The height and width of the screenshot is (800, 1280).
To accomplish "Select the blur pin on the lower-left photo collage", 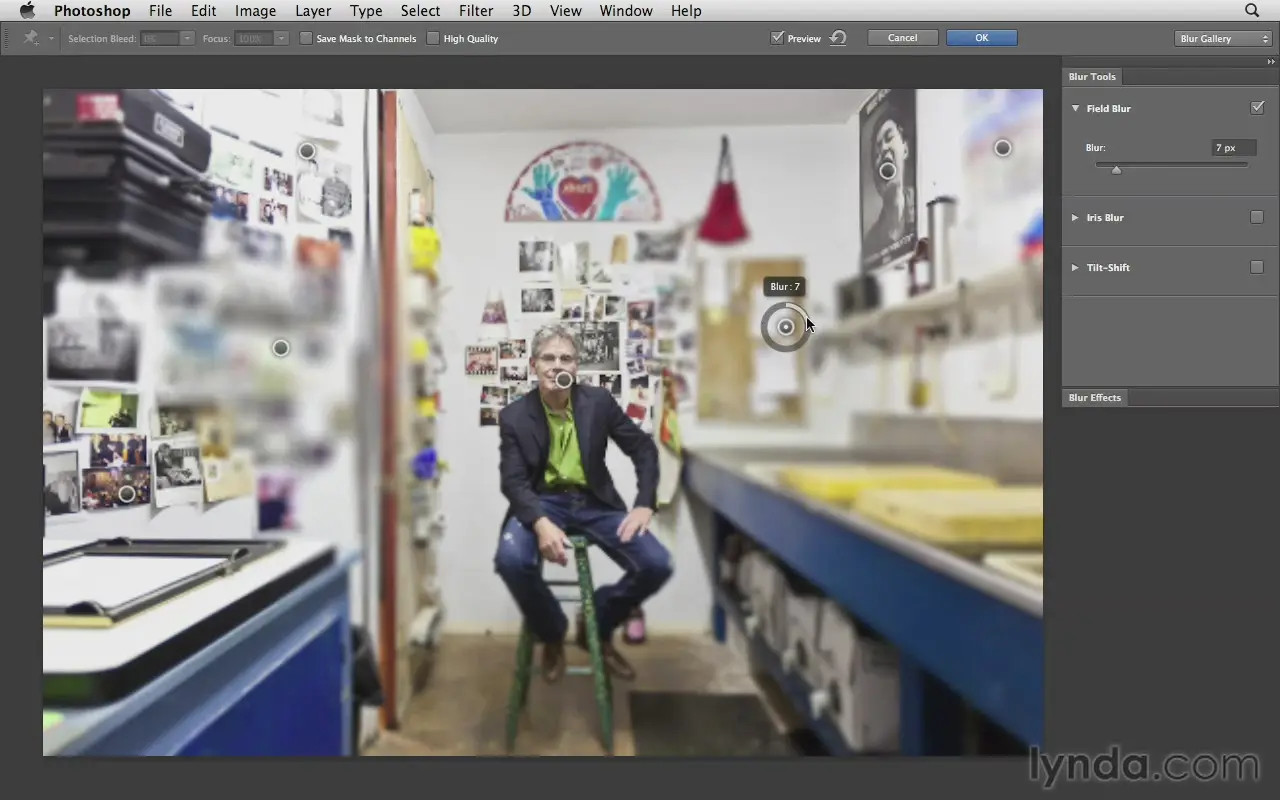I will tap(127, 493).
